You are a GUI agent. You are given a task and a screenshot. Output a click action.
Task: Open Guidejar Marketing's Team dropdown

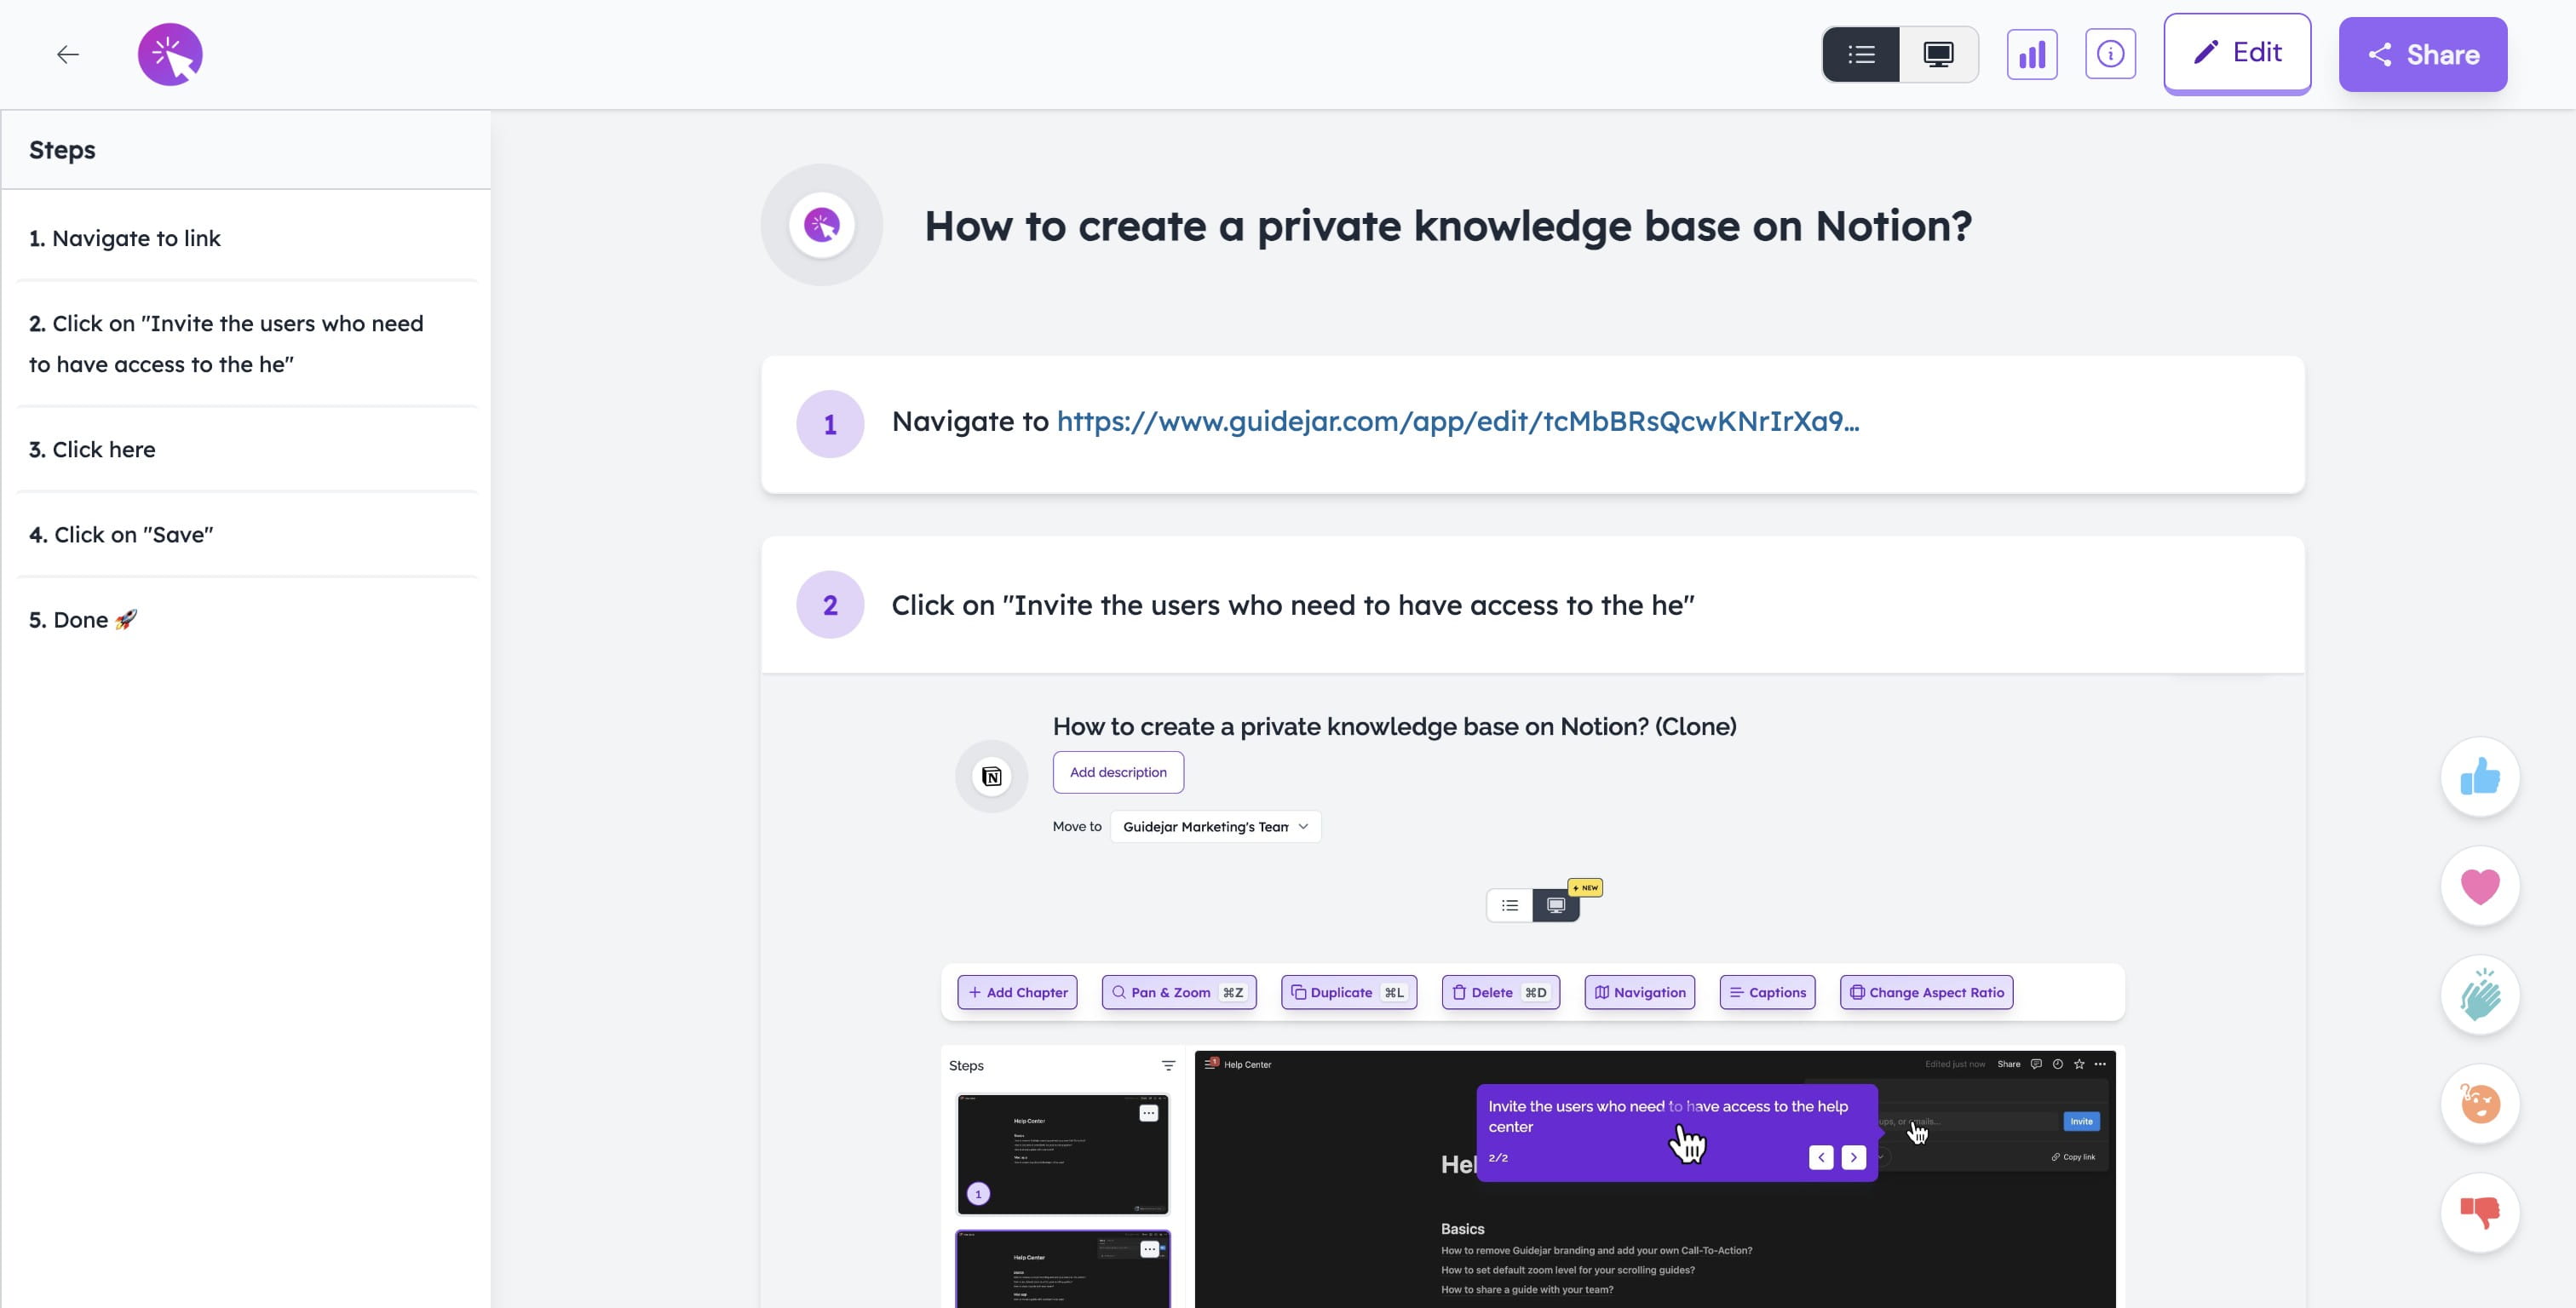1215,827
